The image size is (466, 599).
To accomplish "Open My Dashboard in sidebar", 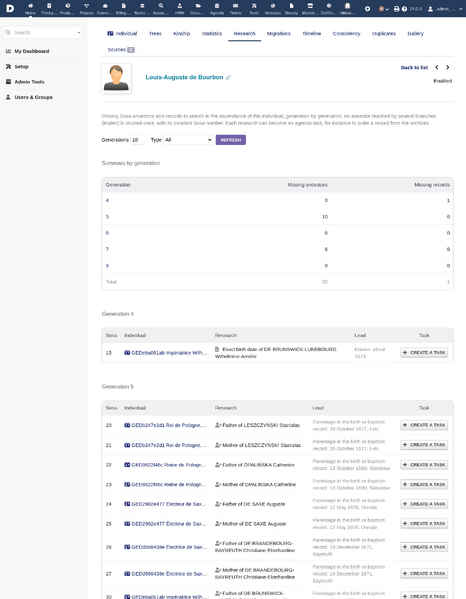I will pos(32,51).
